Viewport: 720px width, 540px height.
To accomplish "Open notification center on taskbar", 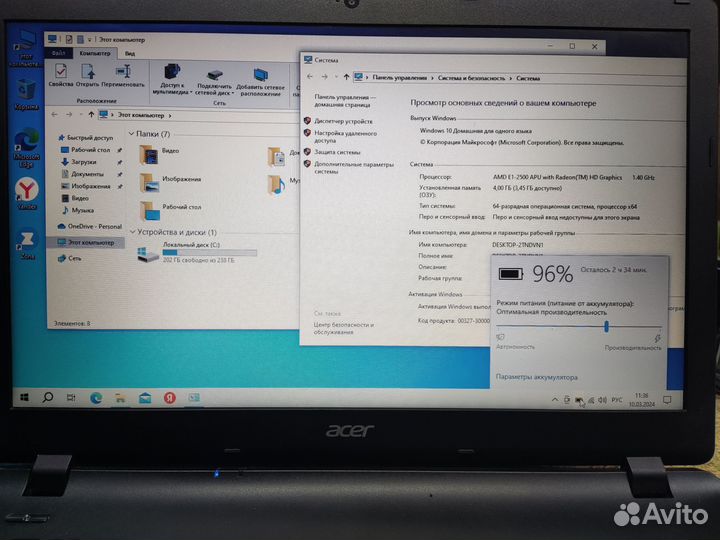I will click(x=667, y=400).
